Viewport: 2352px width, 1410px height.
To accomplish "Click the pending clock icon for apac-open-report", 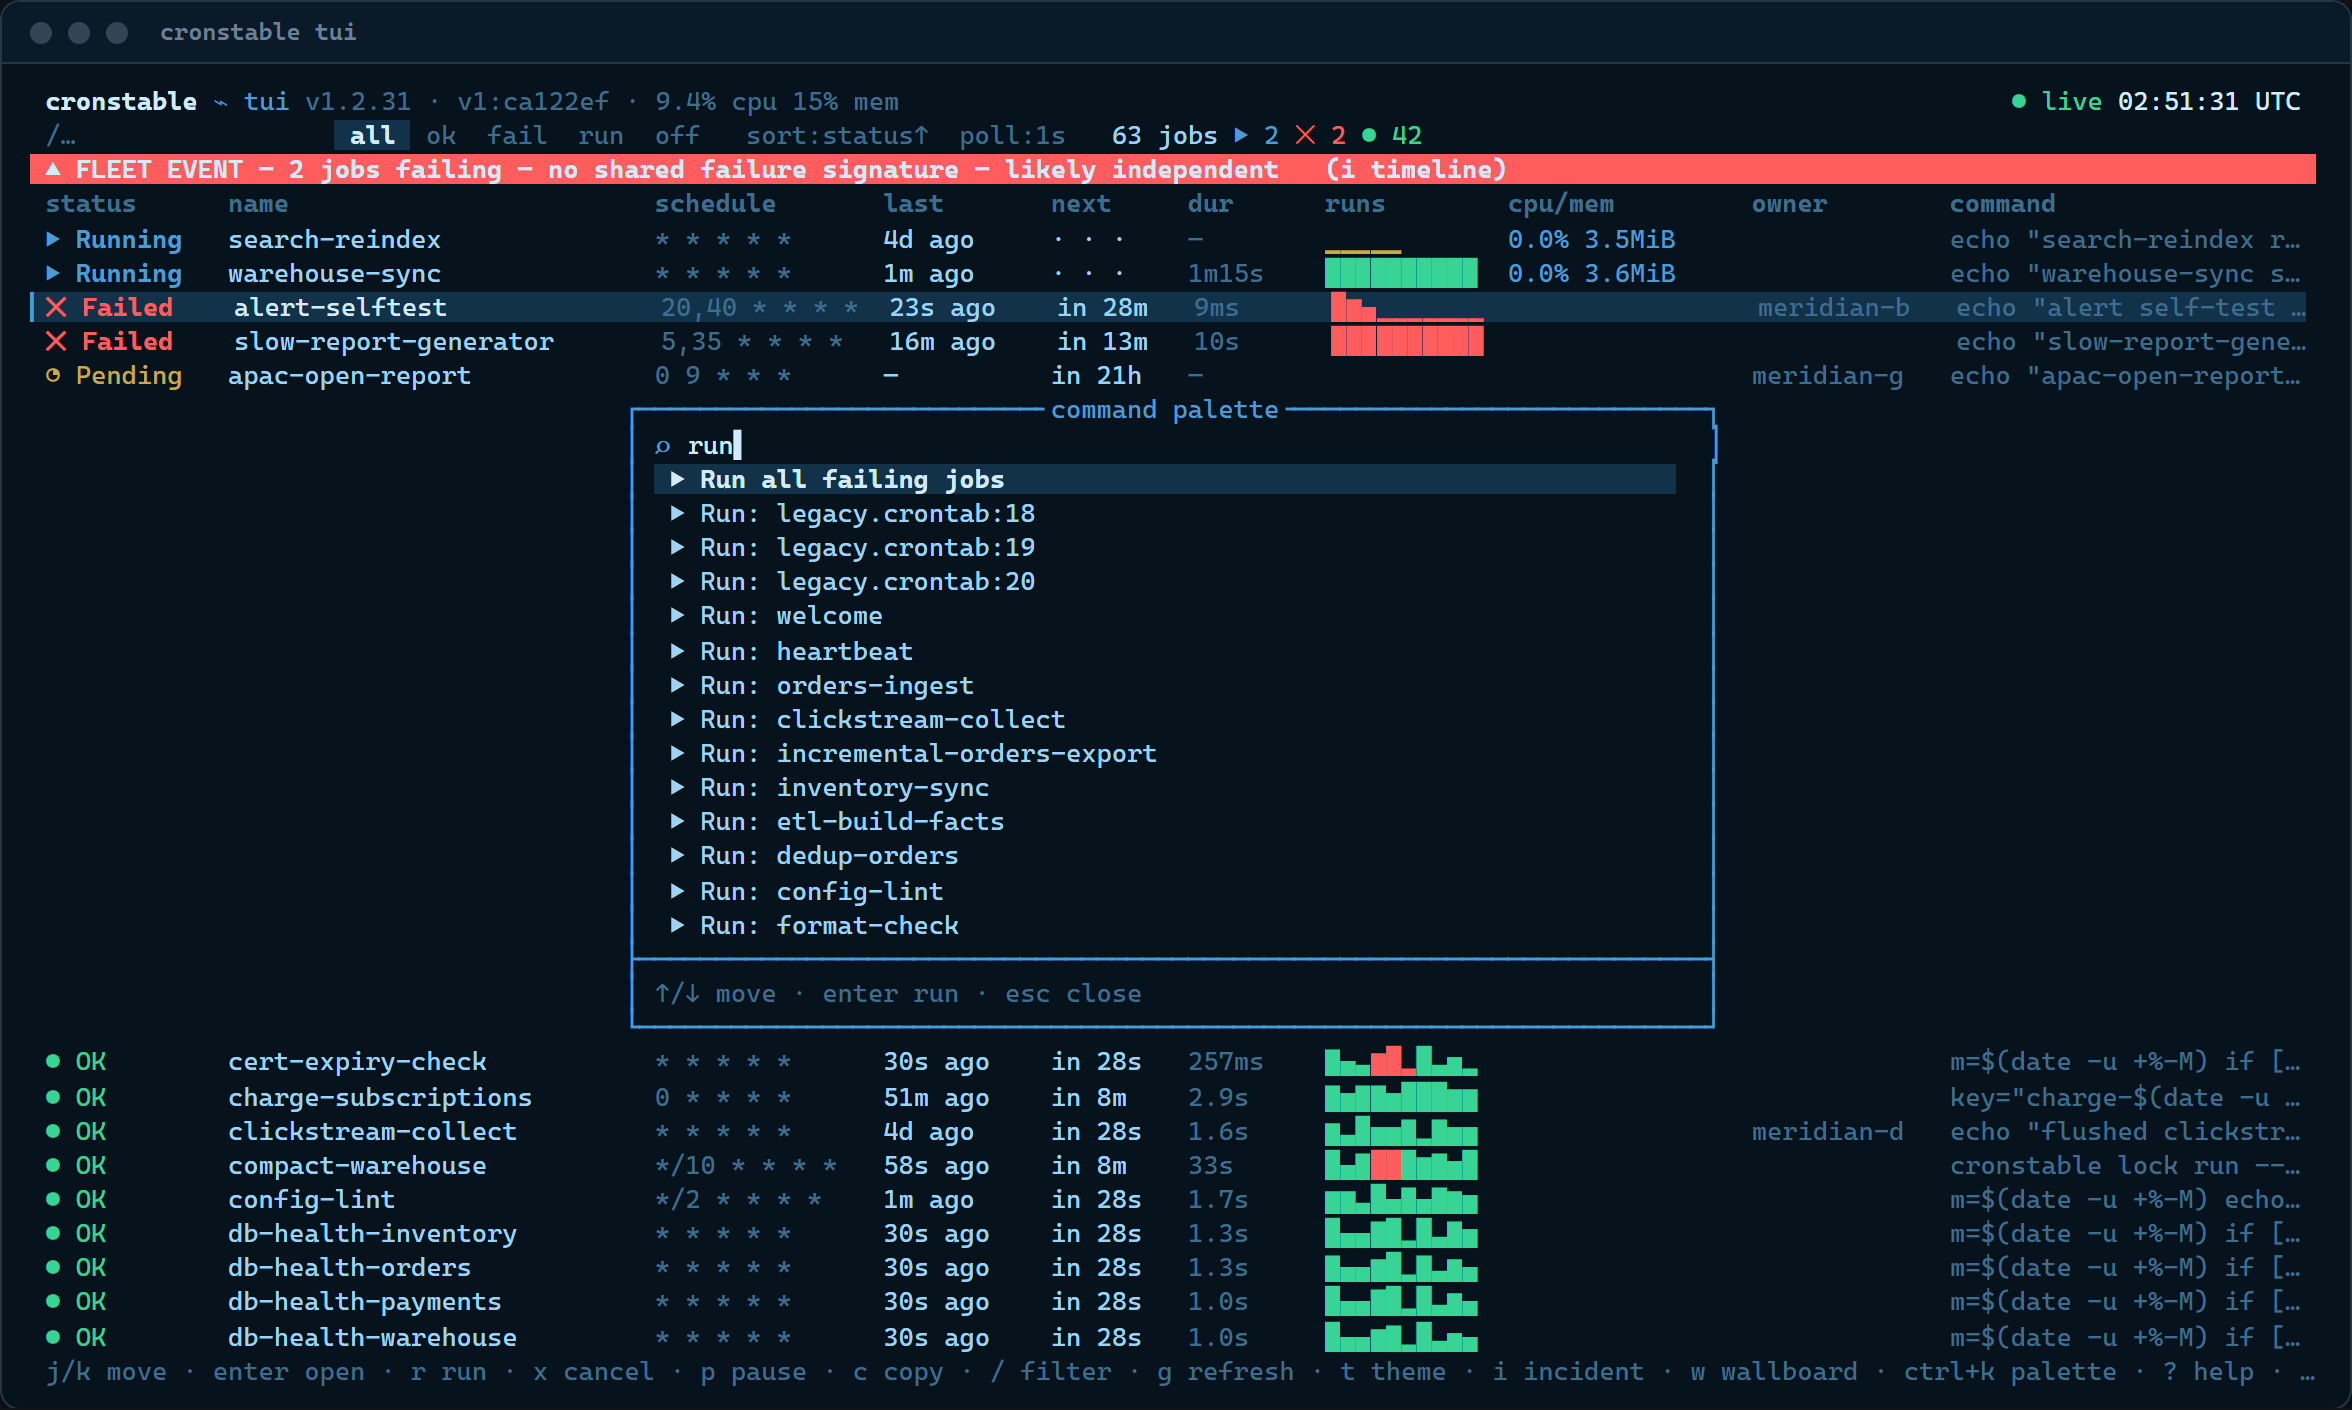I will (x=53, y=376).
